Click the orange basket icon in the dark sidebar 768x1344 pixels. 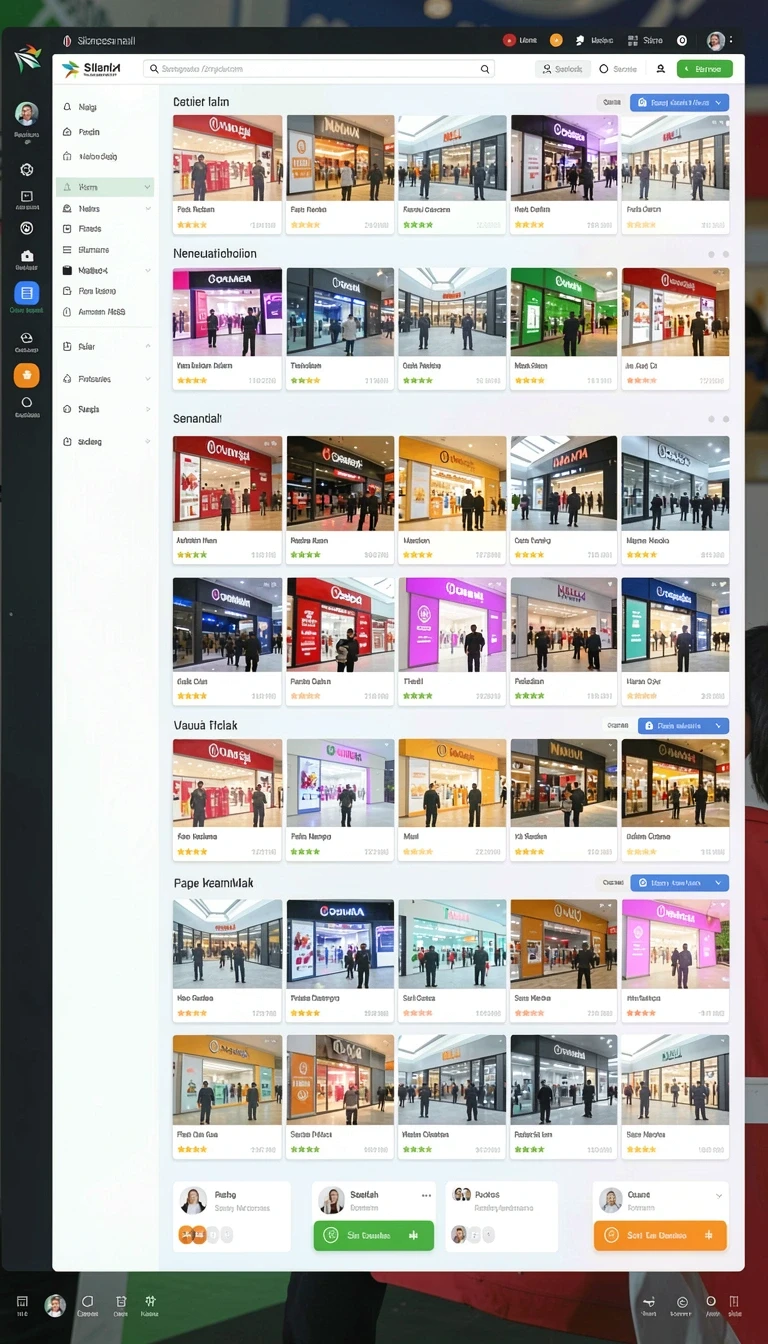tap(27, 376)
